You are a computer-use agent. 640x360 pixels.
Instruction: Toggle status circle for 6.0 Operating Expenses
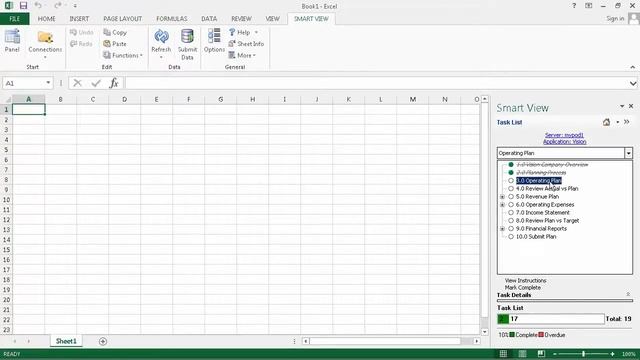tap(511, 204)
